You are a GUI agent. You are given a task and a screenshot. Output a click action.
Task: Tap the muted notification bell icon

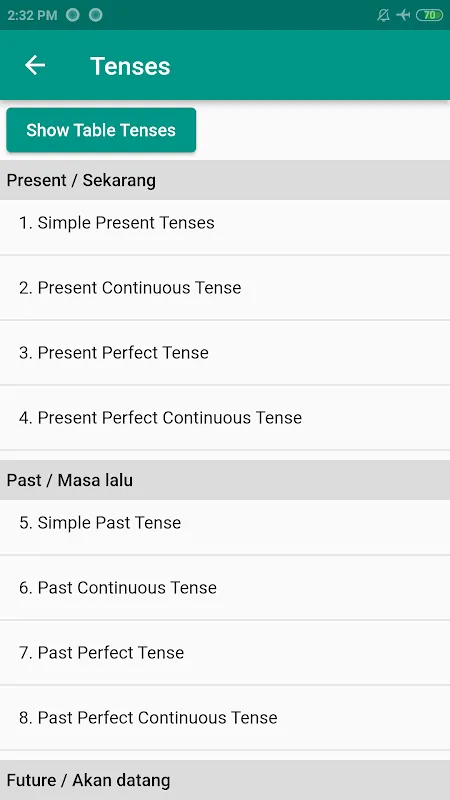coord(383,15)
